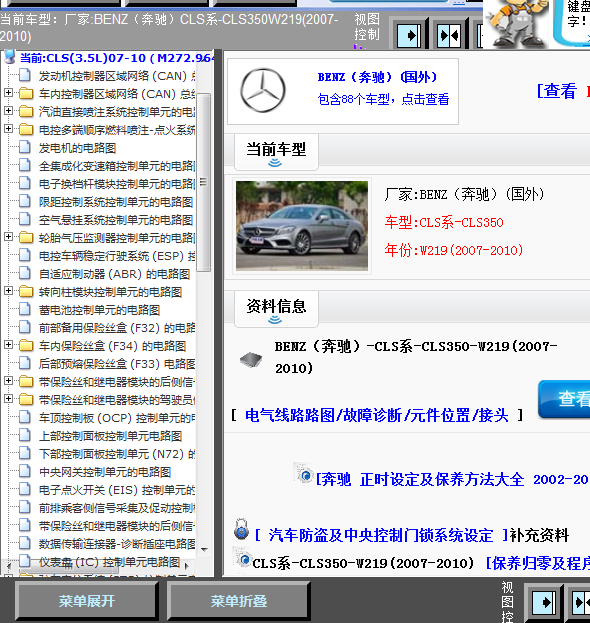Click the 转向柱模块 folder icon
This screenshot has width=590, height=623.
pyautogui.click(x=26, y=291)
